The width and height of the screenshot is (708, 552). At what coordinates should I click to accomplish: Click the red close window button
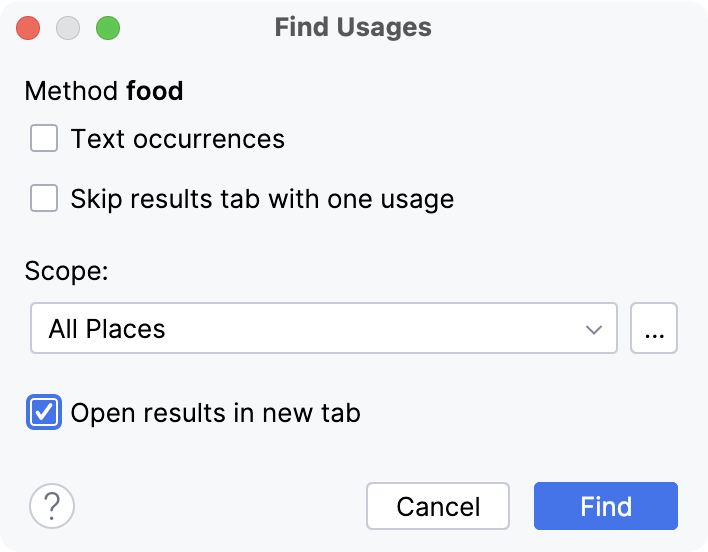29,27
